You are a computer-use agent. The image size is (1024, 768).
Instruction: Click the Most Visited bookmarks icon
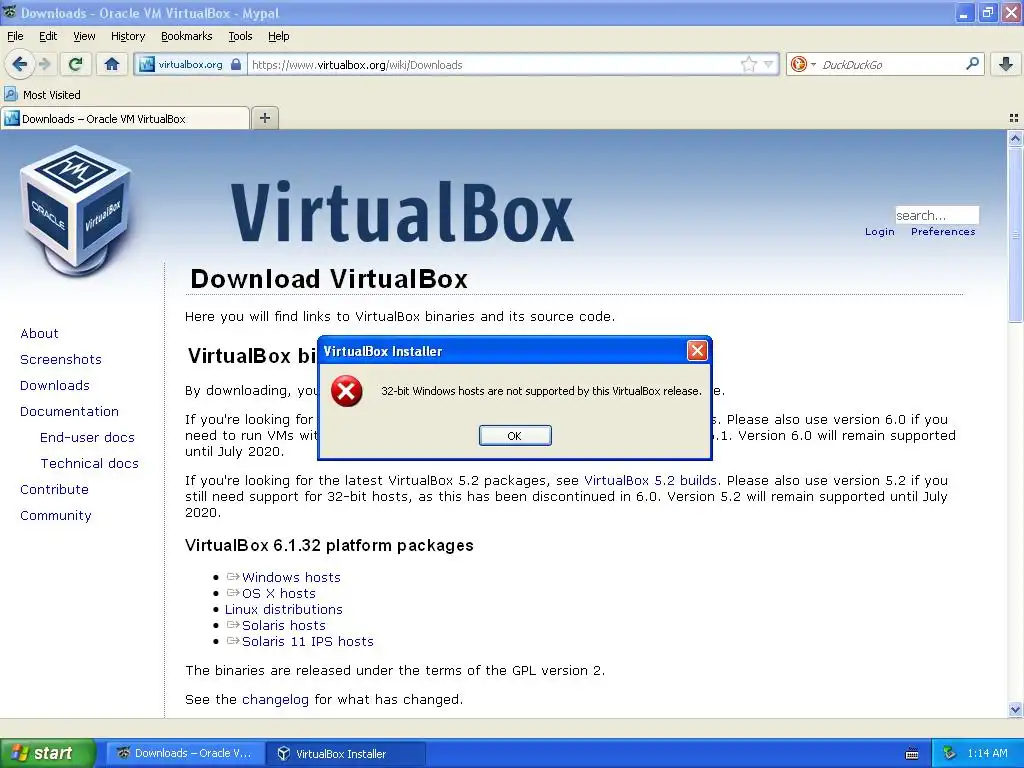[x=10, y=94]
